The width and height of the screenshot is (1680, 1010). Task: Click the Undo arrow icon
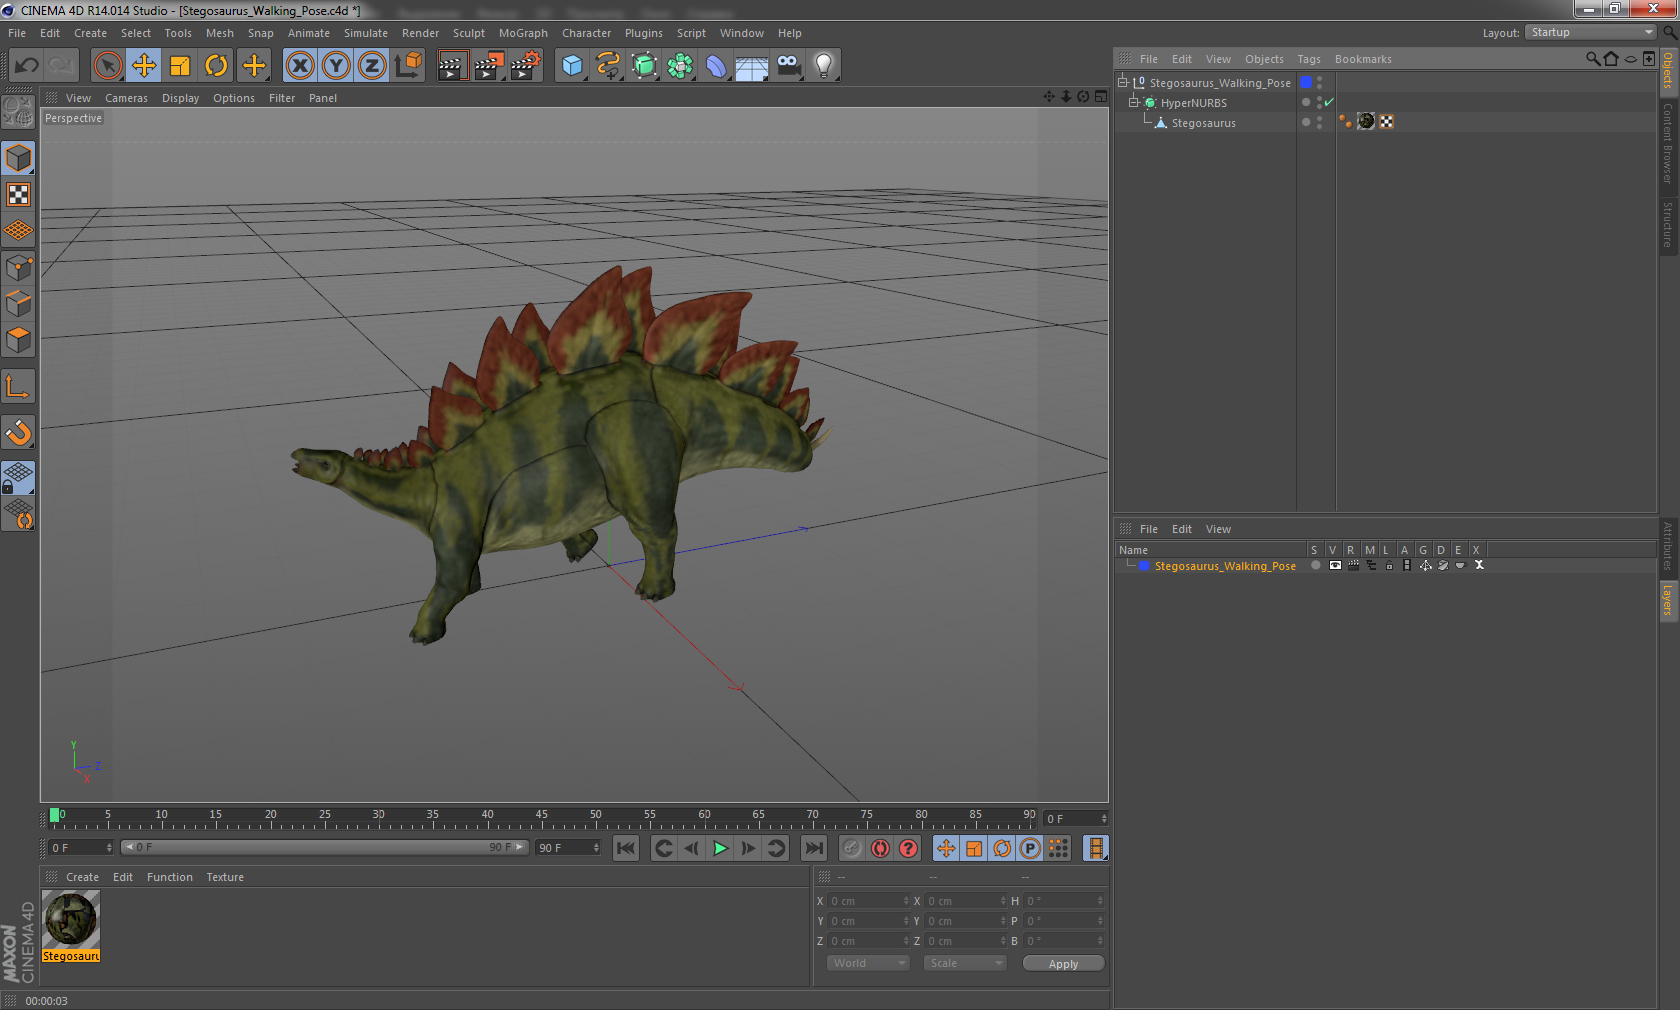(x=27, y=66)
